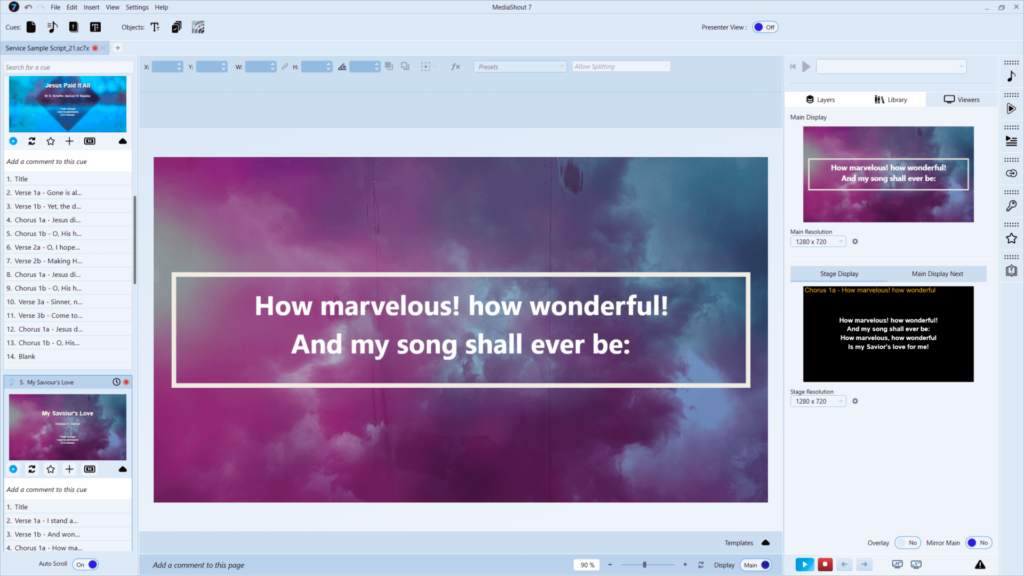Click the cloud icon under My Saviour's Love

tap(122, 469)
